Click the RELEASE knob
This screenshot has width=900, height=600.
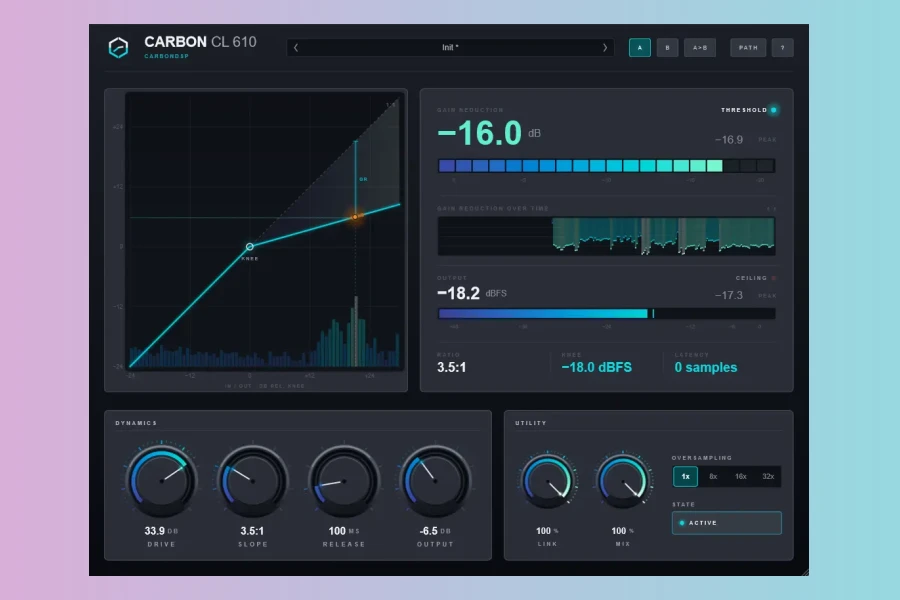coord(344,481)
